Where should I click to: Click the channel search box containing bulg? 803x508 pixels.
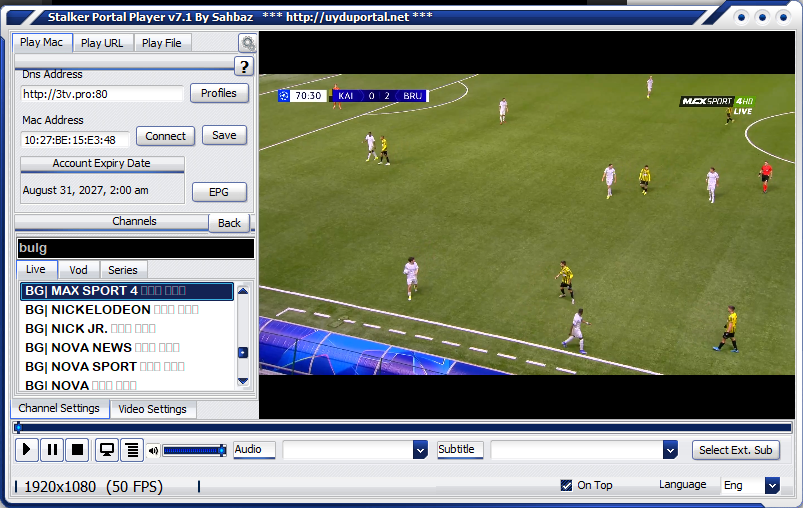136,248
